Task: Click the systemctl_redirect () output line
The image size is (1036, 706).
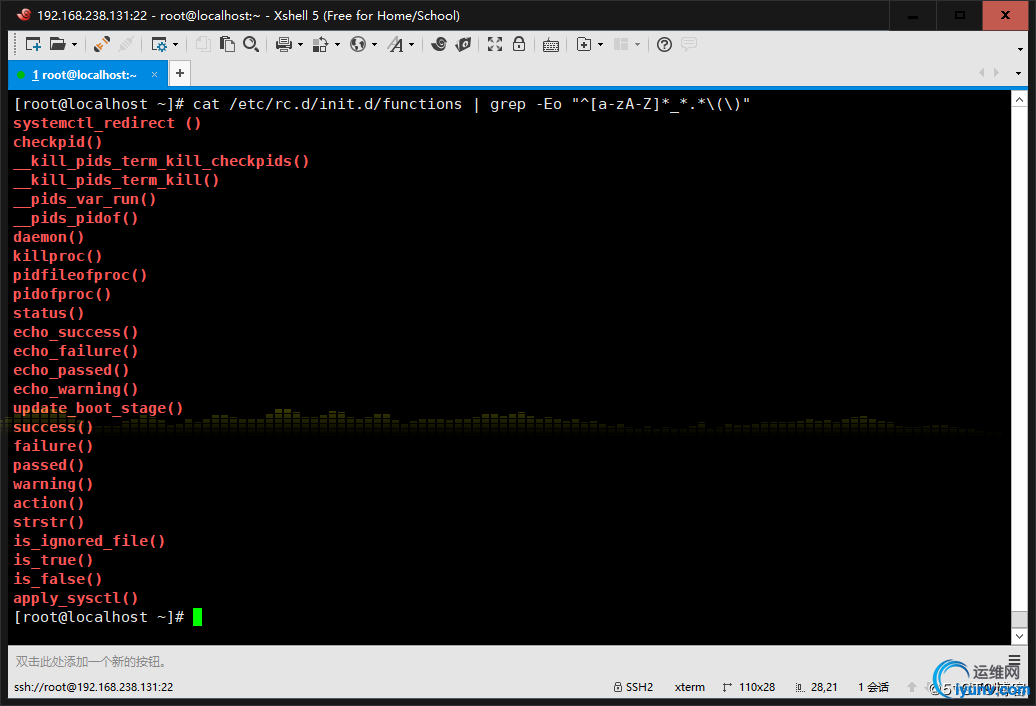Action: pyautogui.click(x=107, y=123)
